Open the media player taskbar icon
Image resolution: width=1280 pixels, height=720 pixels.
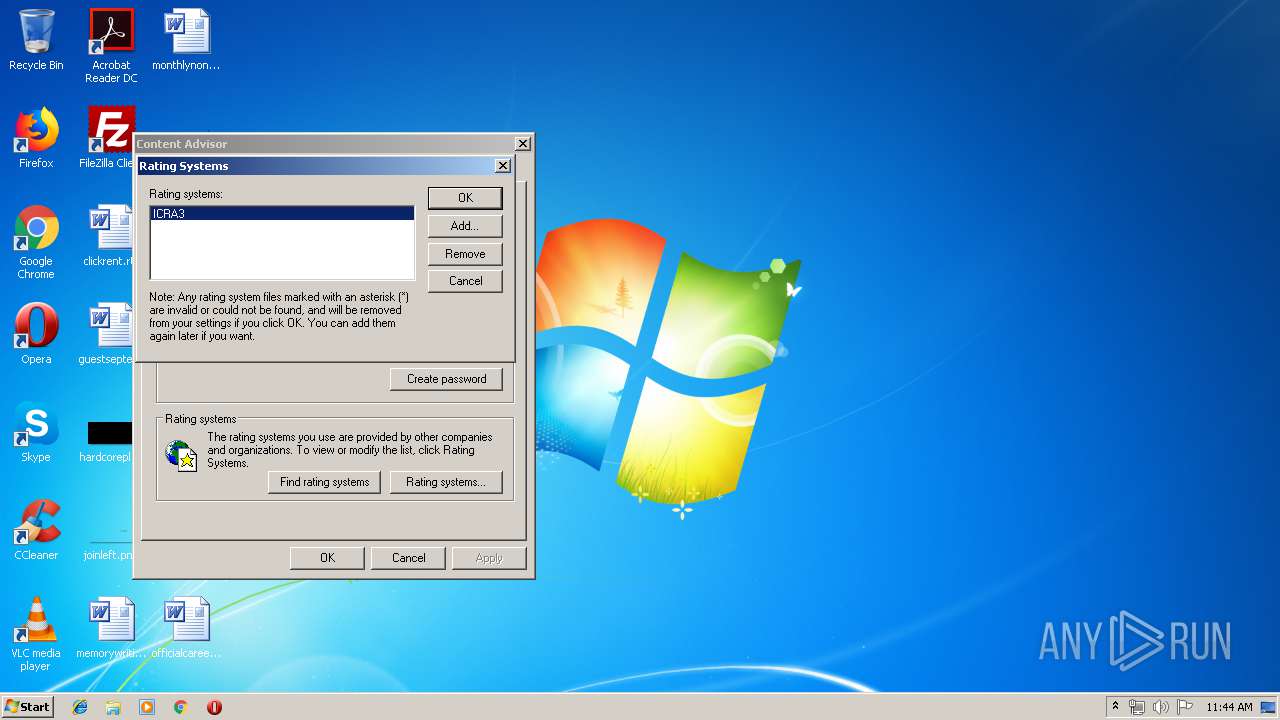click(147, 707)
